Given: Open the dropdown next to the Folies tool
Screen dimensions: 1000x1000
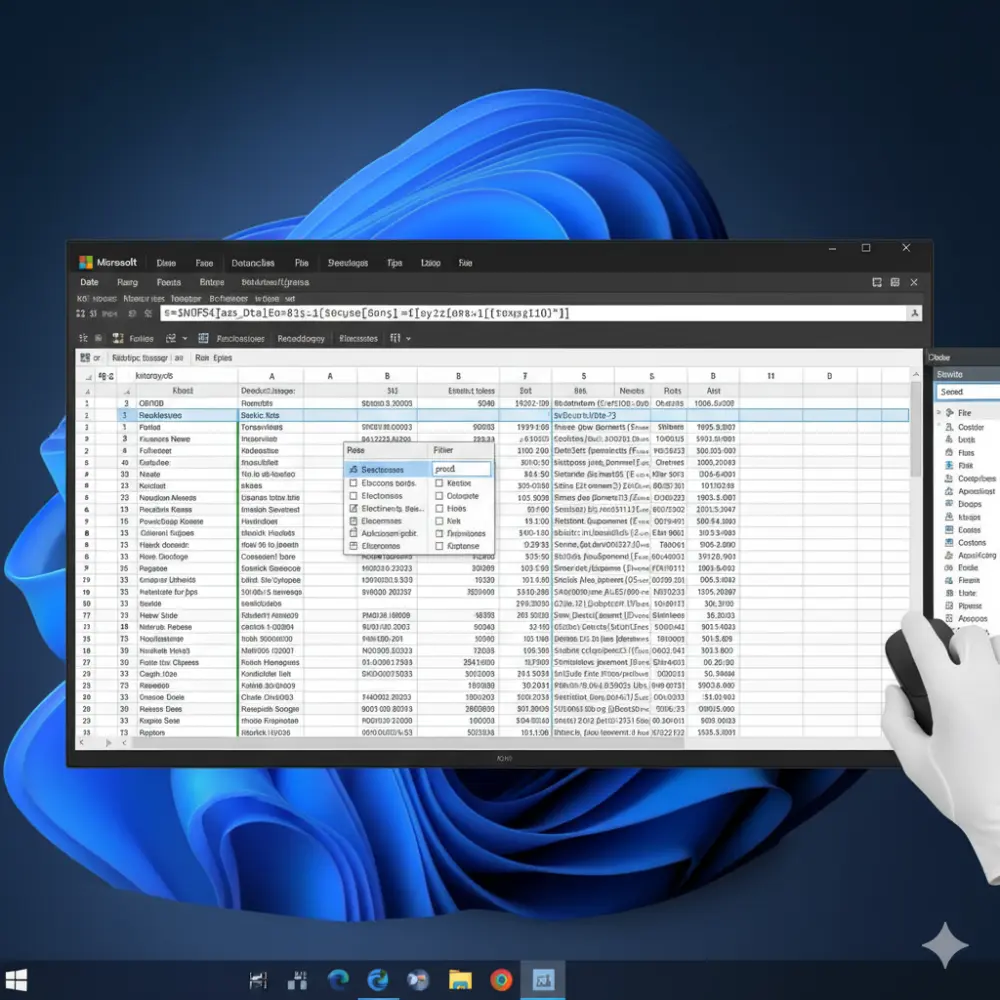Looking at the screenshot, I should (x=184, y=337).
